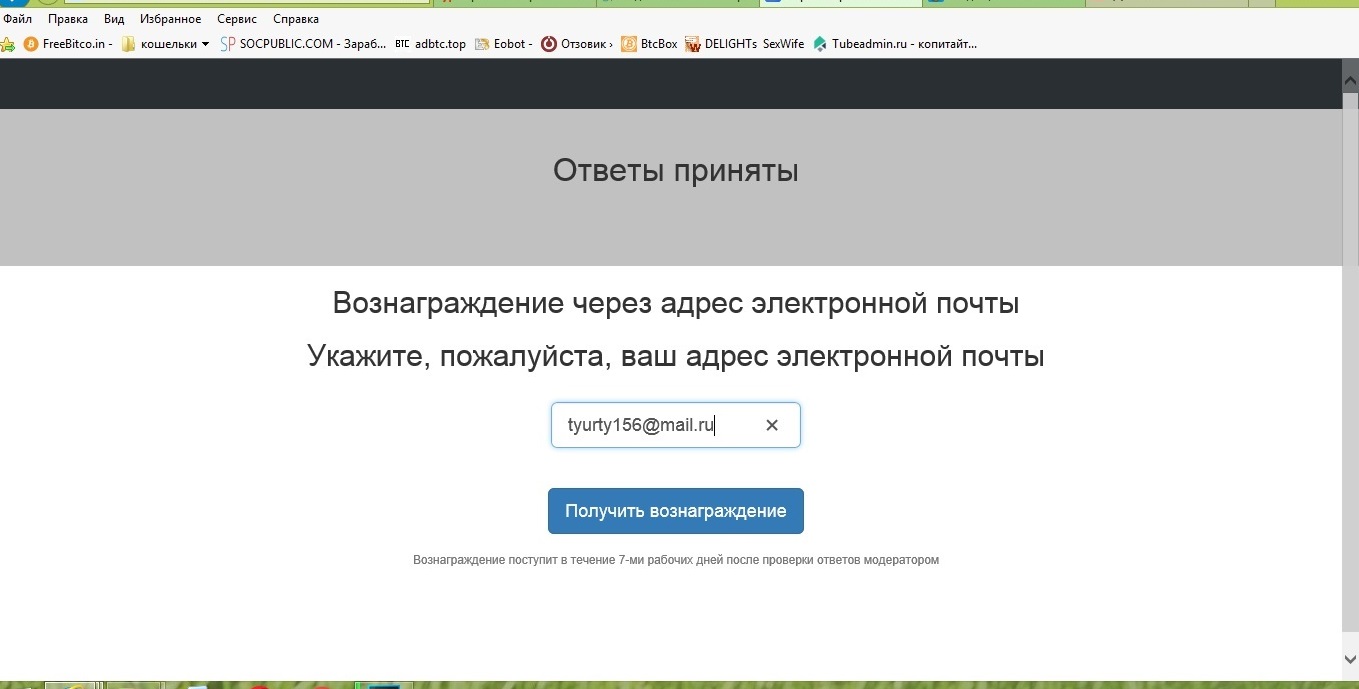Open the adbtc.top bookmark

432,44
